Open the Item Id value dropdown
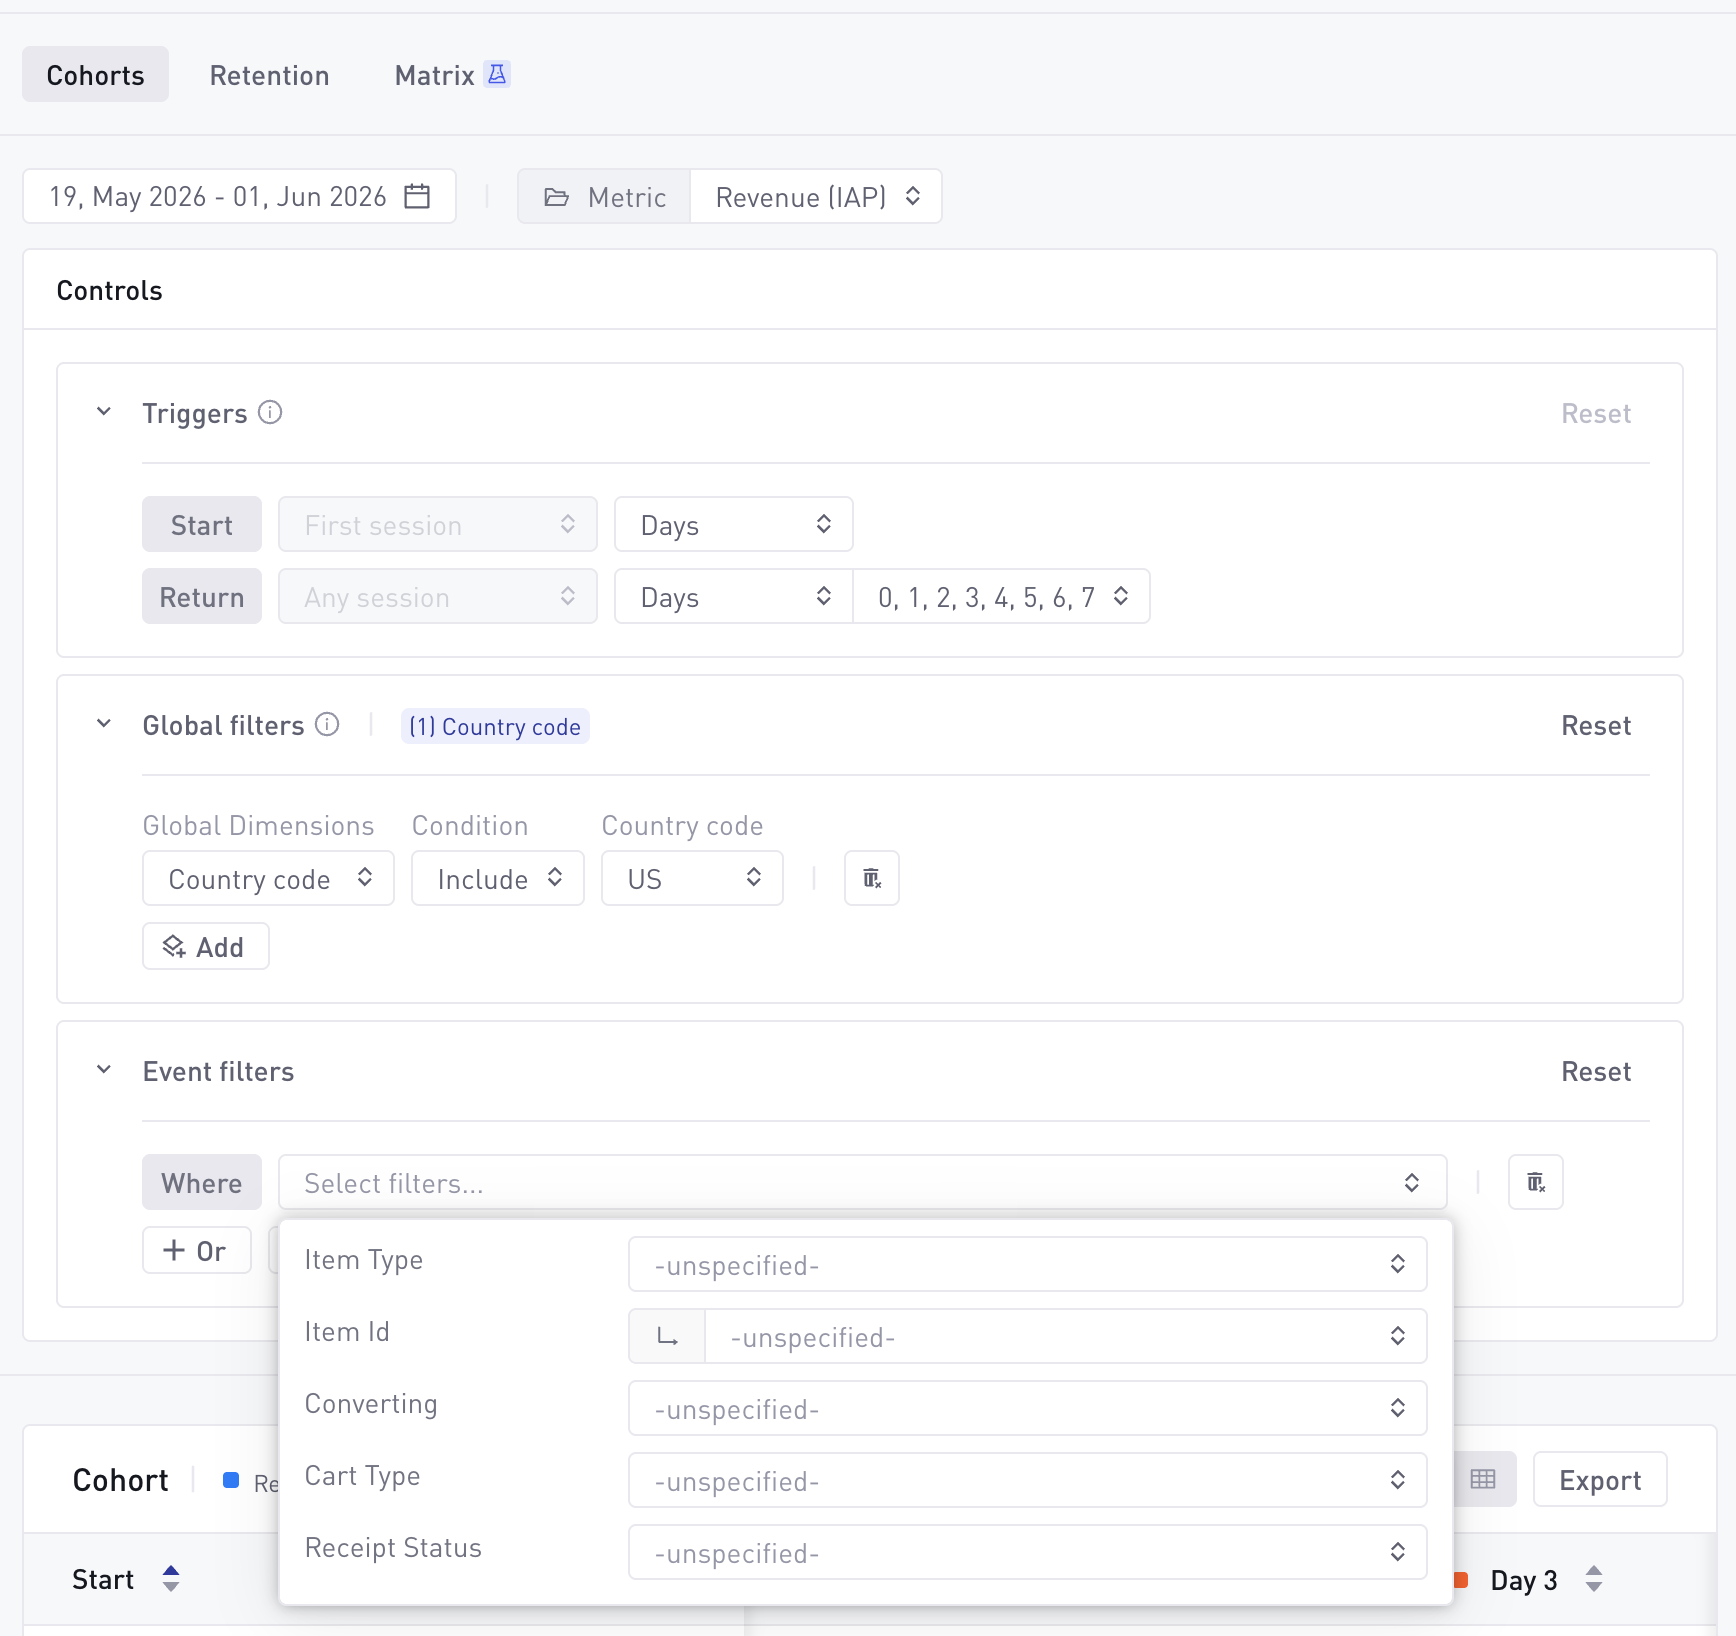The image size is (1736, 1636). (1065, 1336)
